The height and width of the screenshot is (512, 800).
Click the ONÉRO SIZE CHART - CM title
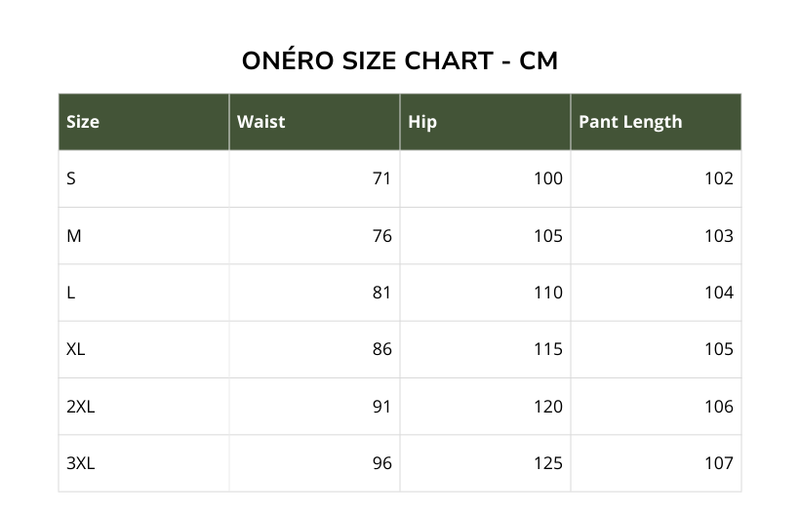click(x=400, y=60)
